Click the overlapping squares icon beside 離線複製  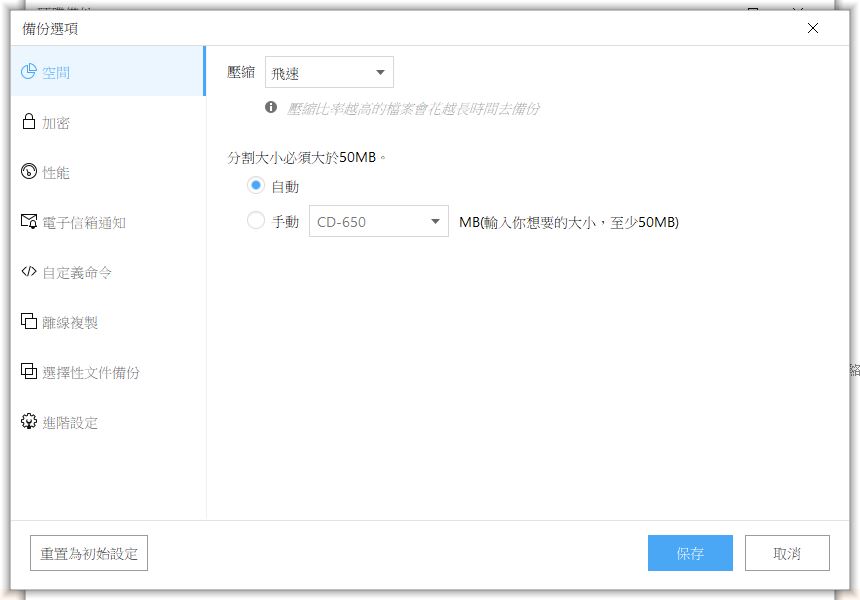click(29, 321)
